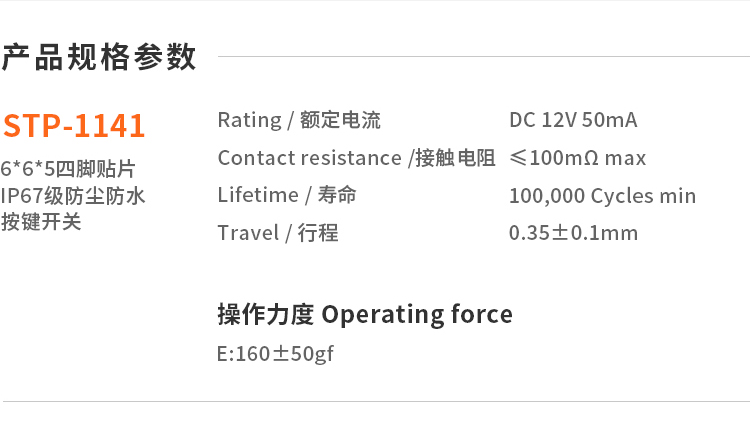
Task: Select the Lifetime / 寿命 label
Action: pyautogui.click(x=287, y=195)
